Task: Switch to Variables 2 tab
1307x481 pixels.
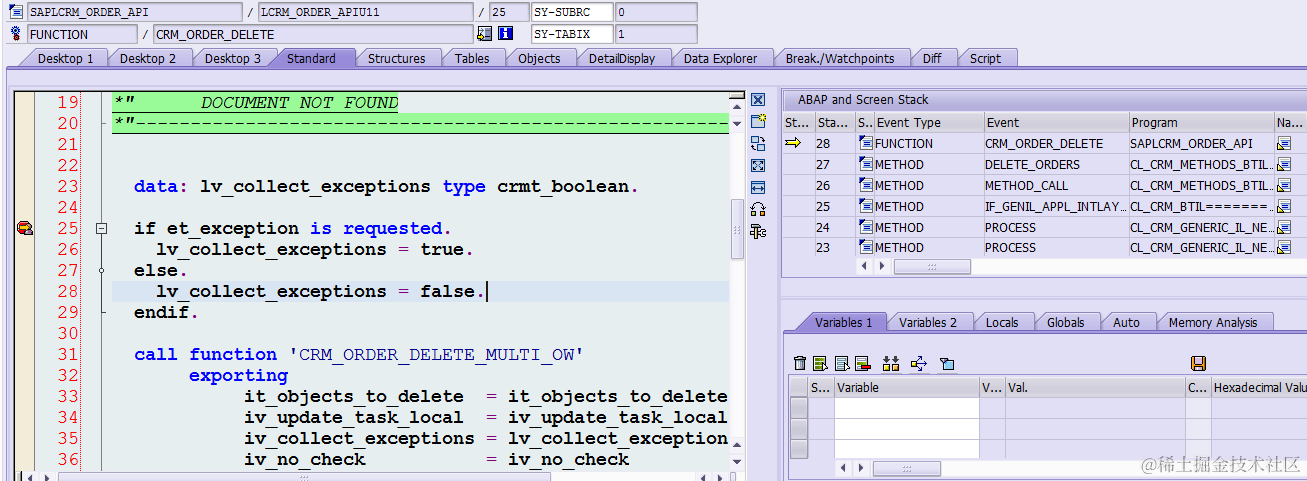Action: [x=928, y=322]
